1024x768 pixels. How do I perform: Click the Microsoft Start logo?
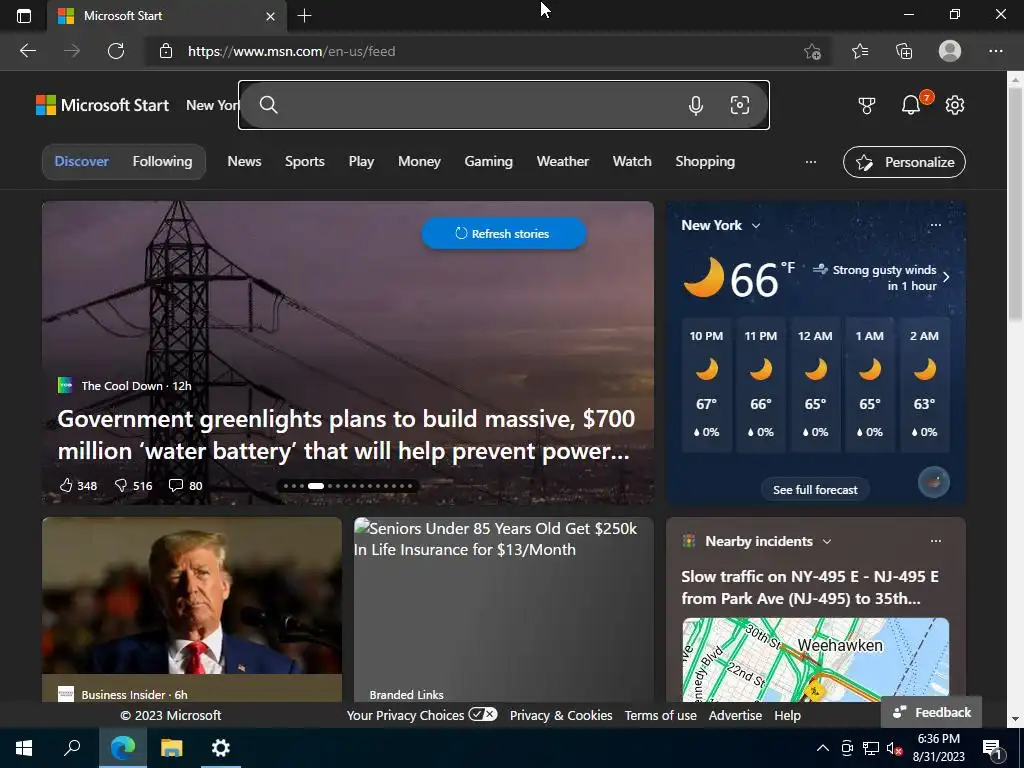click(x=103, y=105)
